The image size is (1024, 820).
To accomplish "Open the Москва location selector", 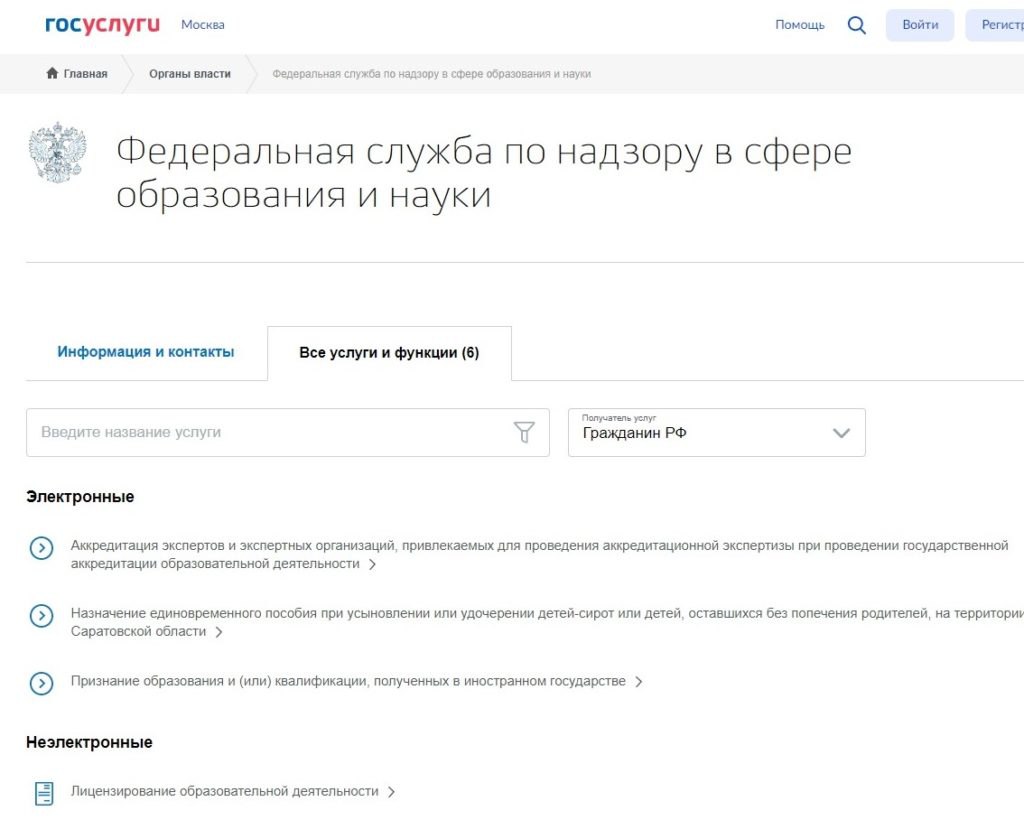I will point(202,25).
